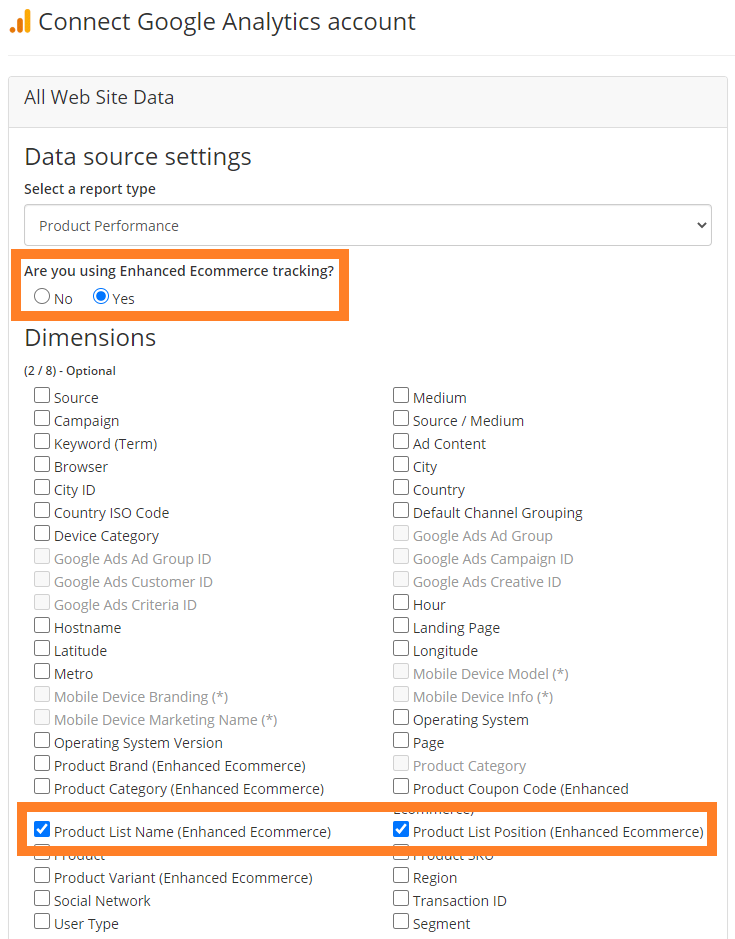
Task: Enable the Region dimension
Action: [x=401, y=875]
